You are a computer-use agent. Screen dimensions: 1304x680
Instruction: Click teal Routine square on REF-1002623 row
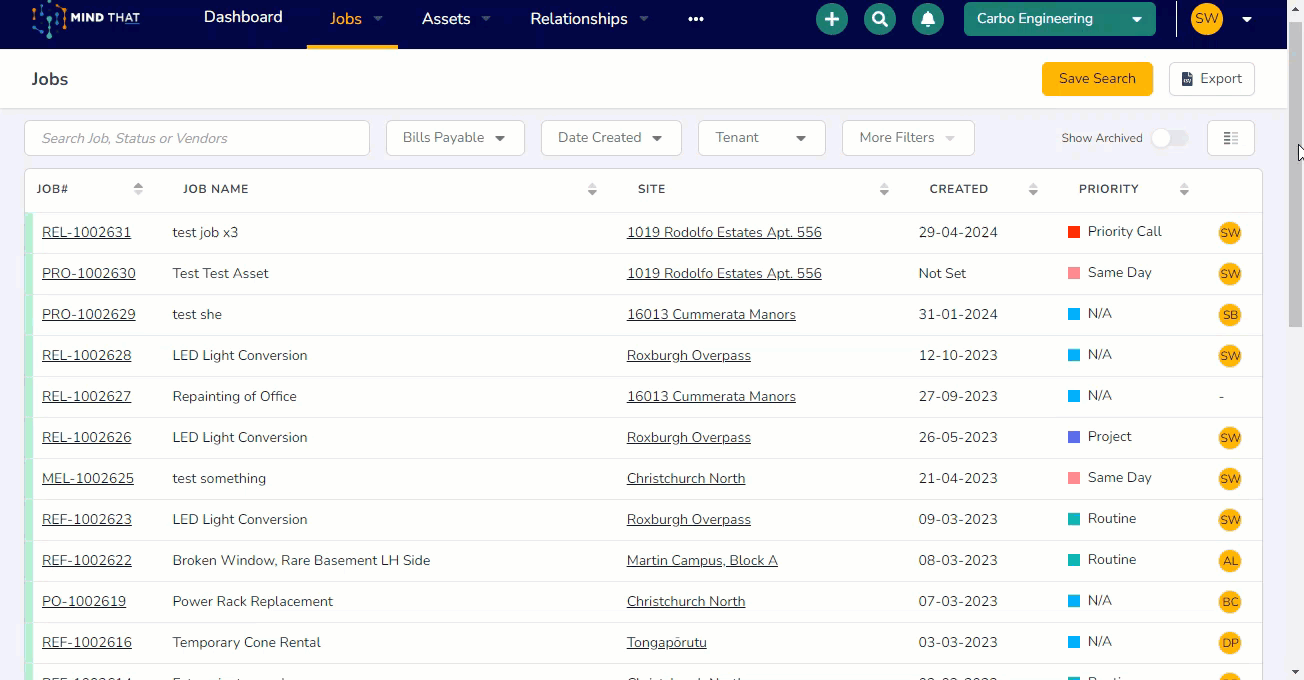click(1074, 519)
